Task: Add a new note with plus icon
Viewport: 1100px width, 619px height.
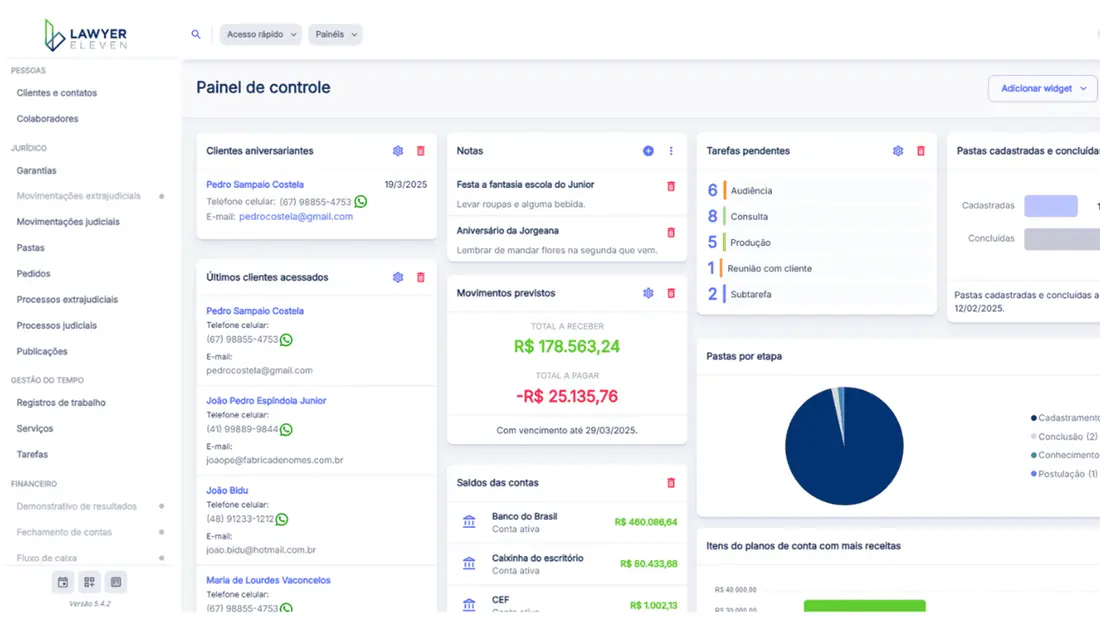Action: click(648, 151)
